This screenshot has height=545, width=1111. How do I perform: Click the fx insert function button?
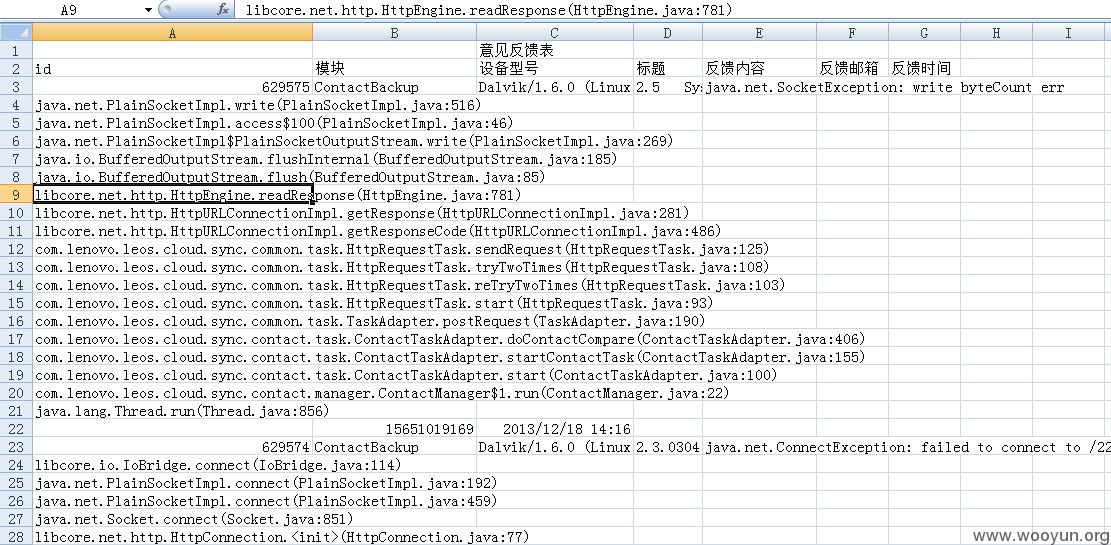click(x=222, y=10)
